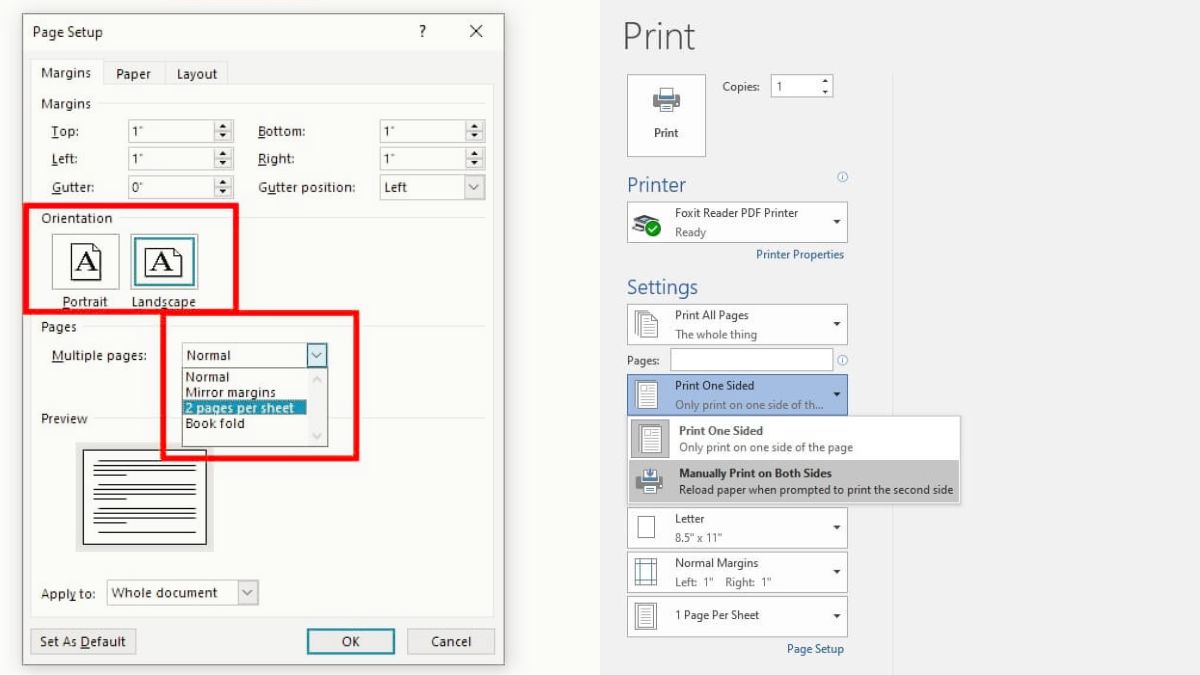Click the Left margin spinner
This screenshot has height=675, width=1200.
(x=223, y=159)
